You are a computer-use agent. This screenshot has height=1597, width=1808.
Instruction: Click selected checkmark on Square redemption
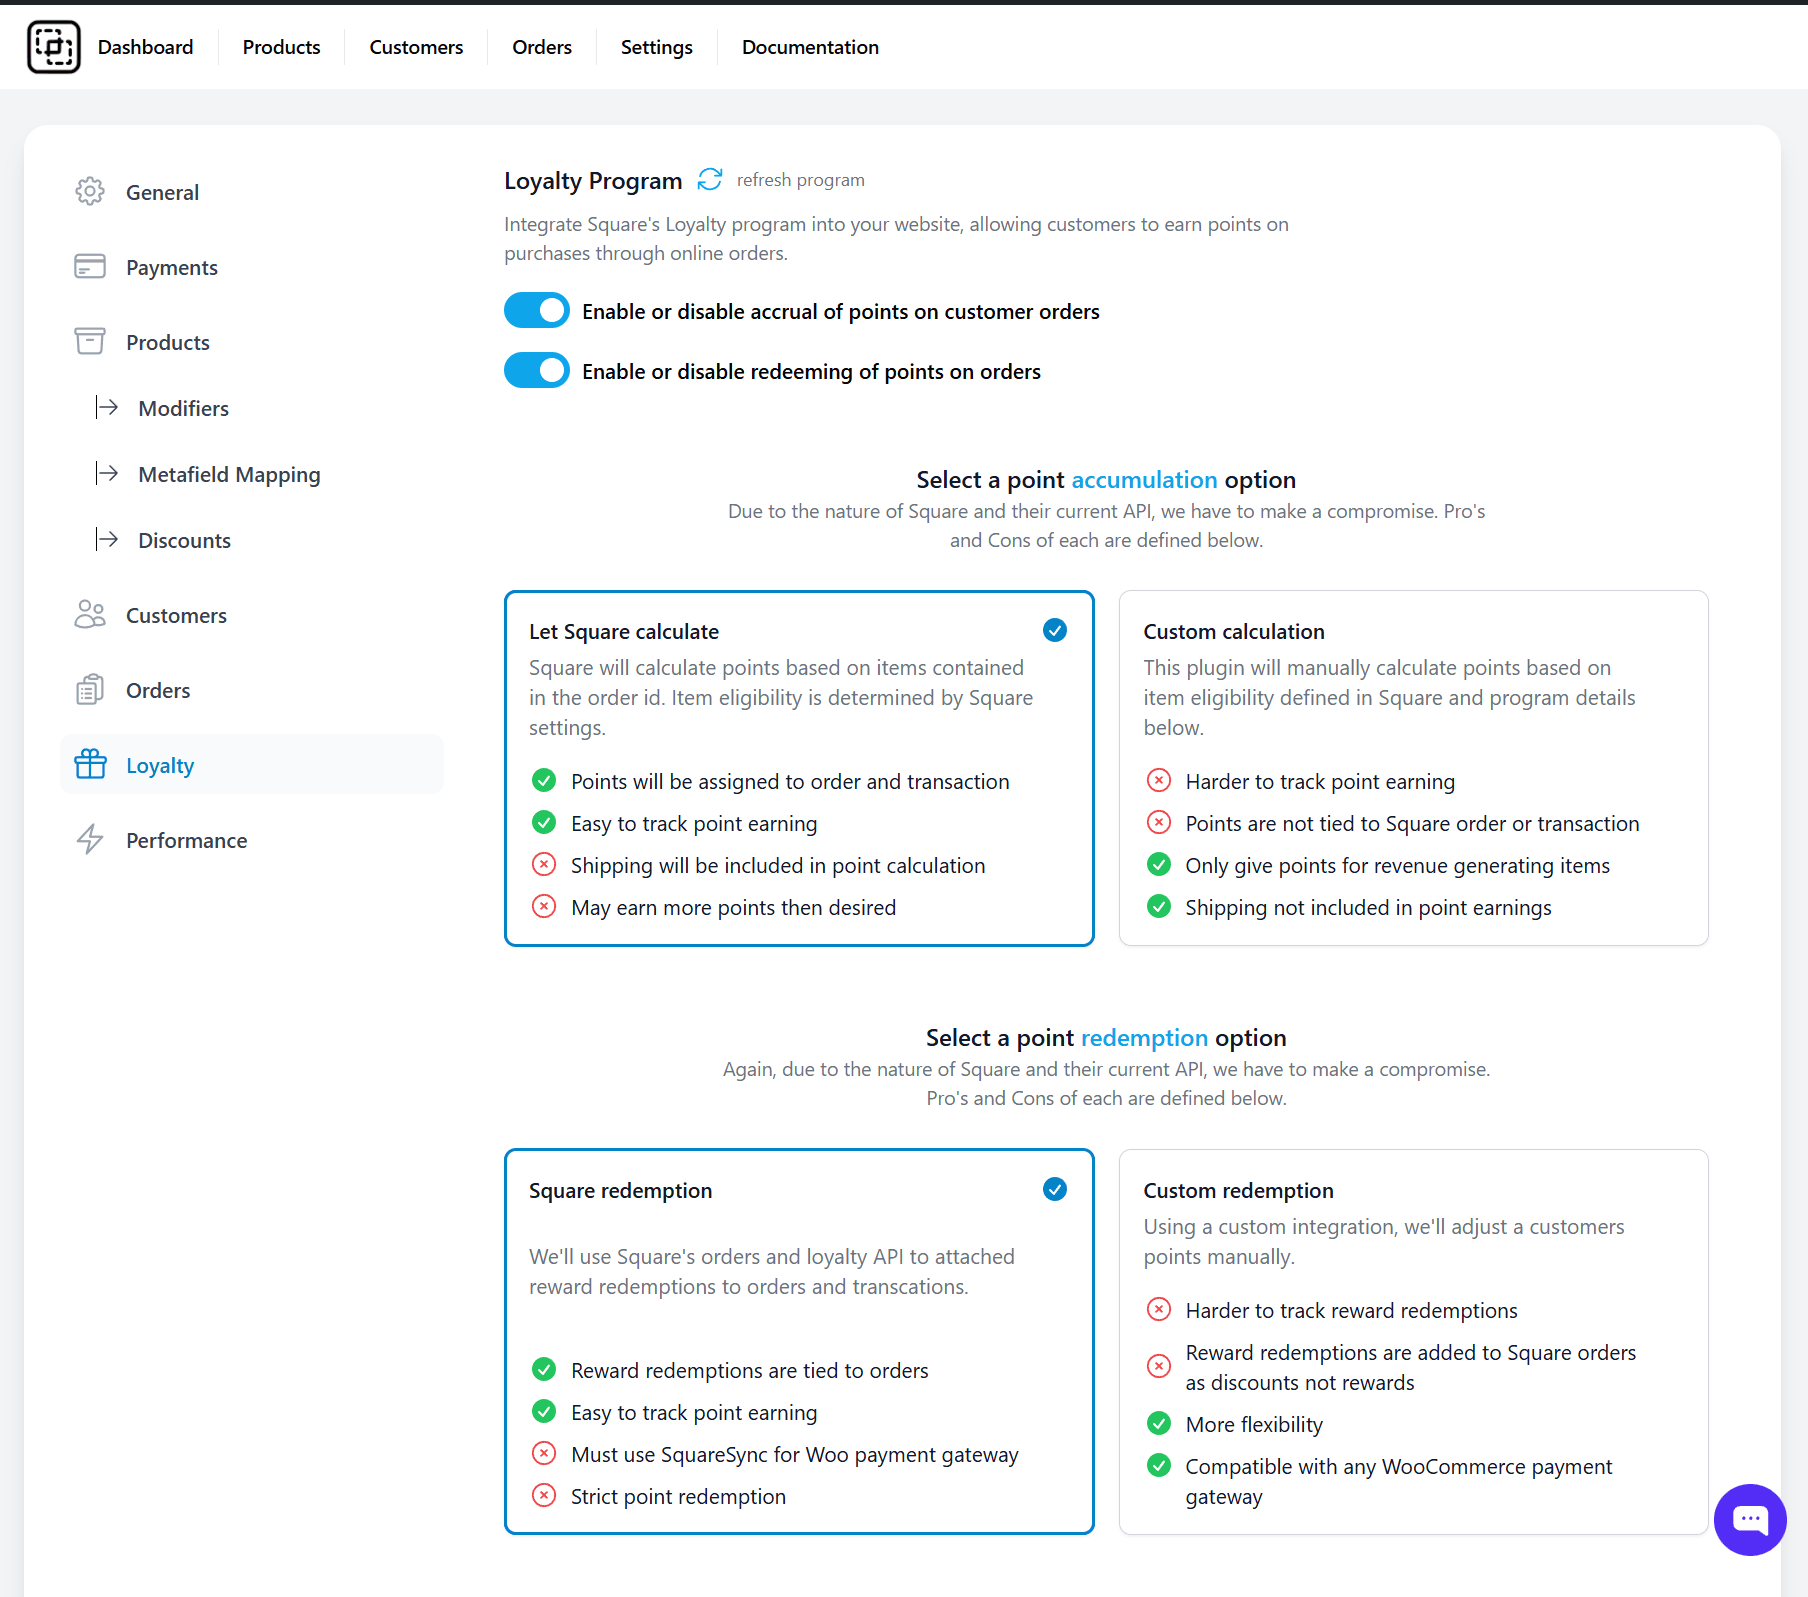coord(1055,1189)
